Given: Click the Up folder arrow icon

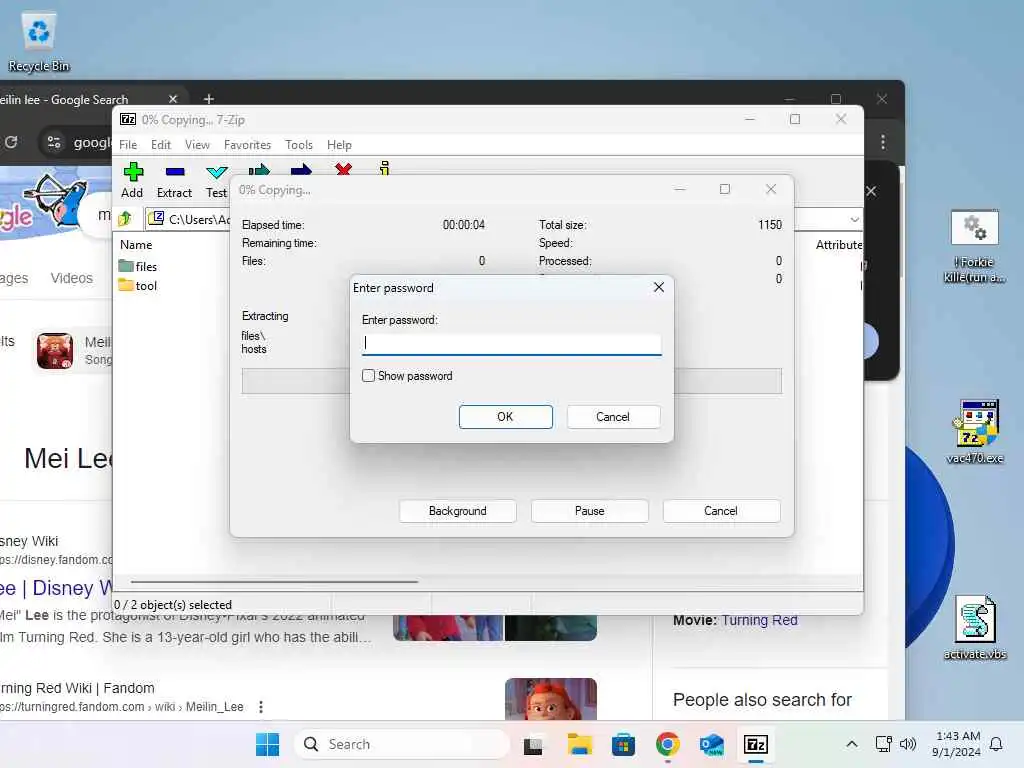Looking at the screenshot, I should (125, 218).
